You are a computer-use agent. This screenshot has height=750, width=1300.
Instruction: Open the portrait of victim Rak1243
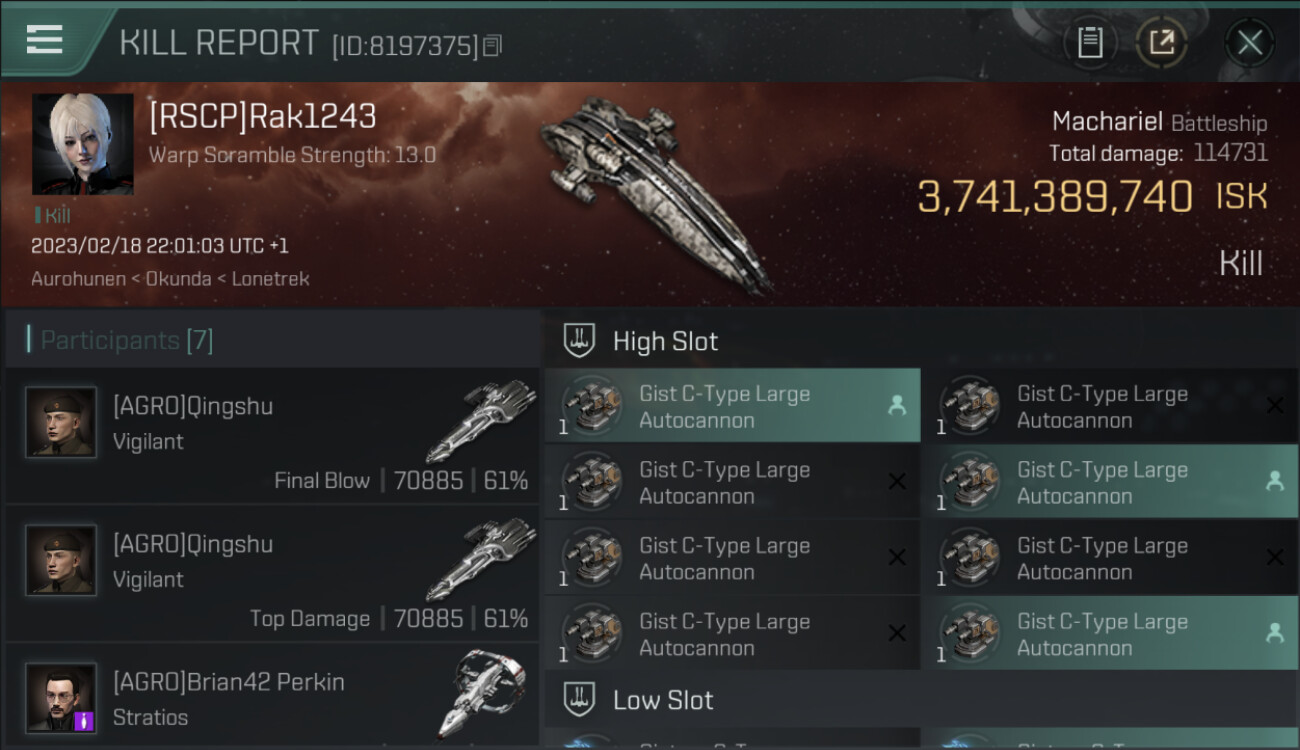point(82,144)
